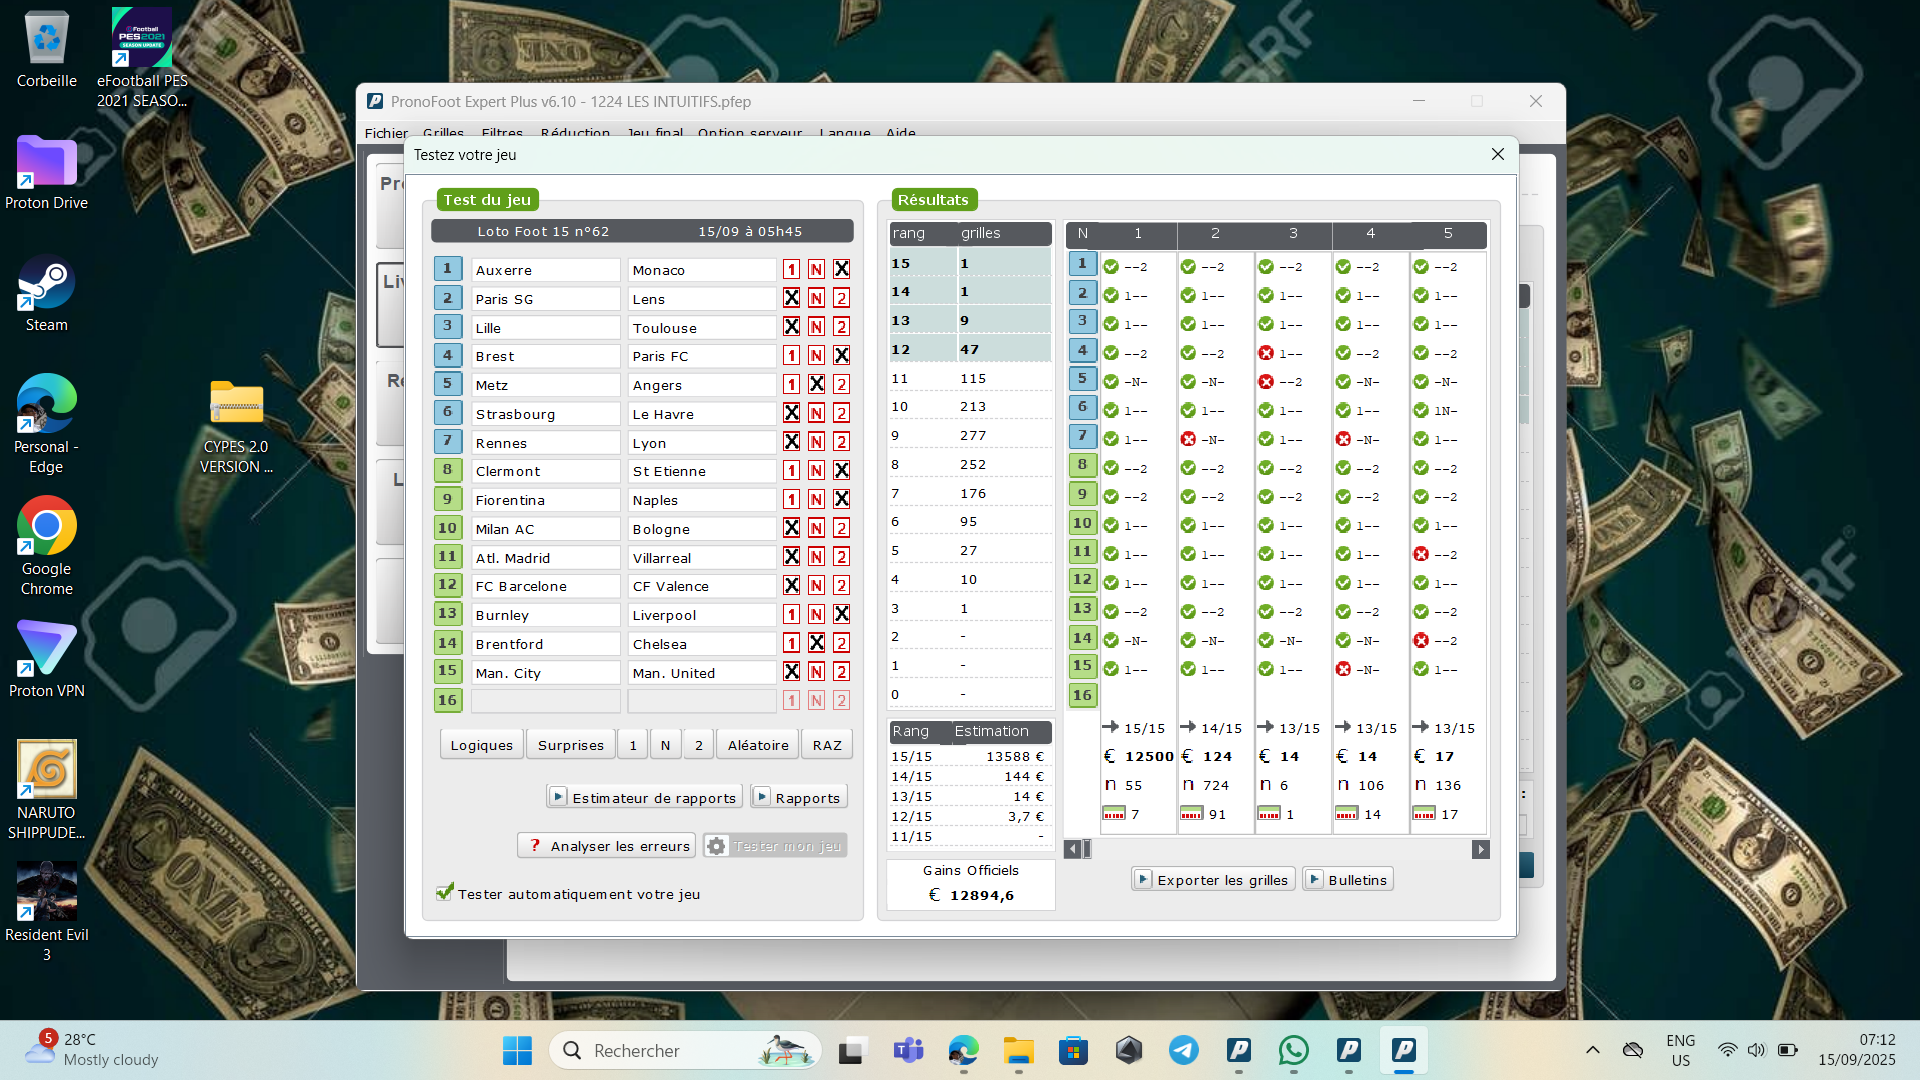Open the Fichier menu
This screenshot has height=1080, width=1920.
coord(386,133)
